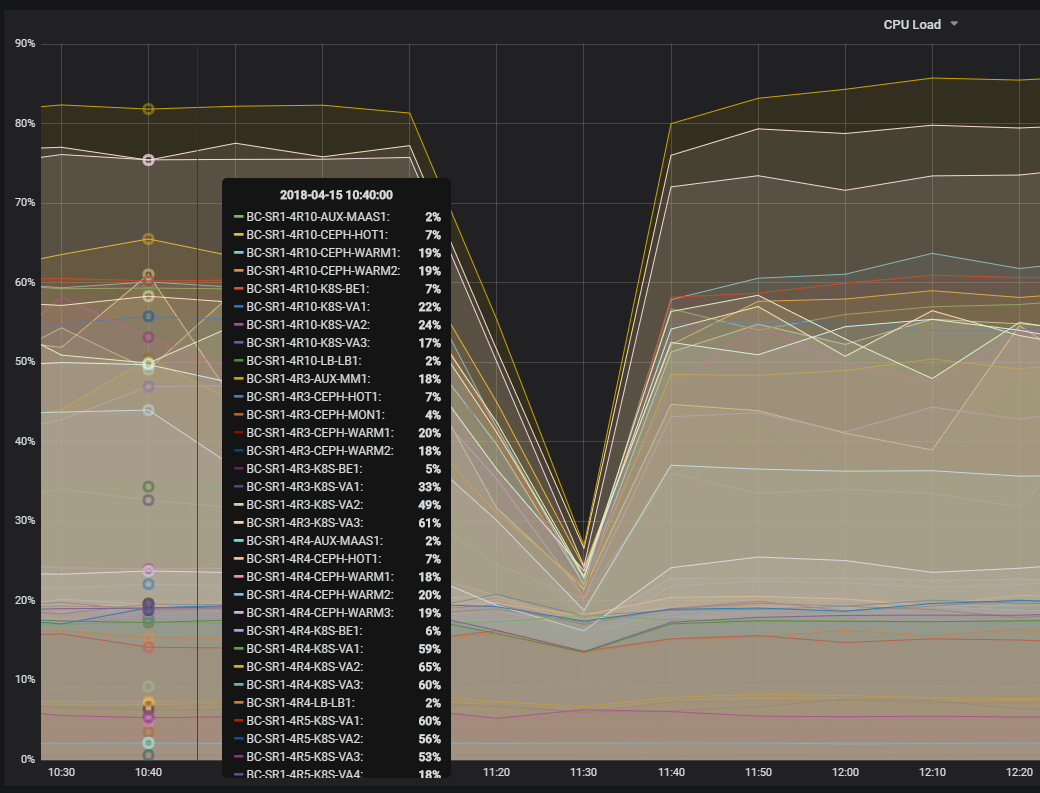This screenshot has width=1040, height=793.
Task: Click the 60% y-axis label
Action: point(25,282)
